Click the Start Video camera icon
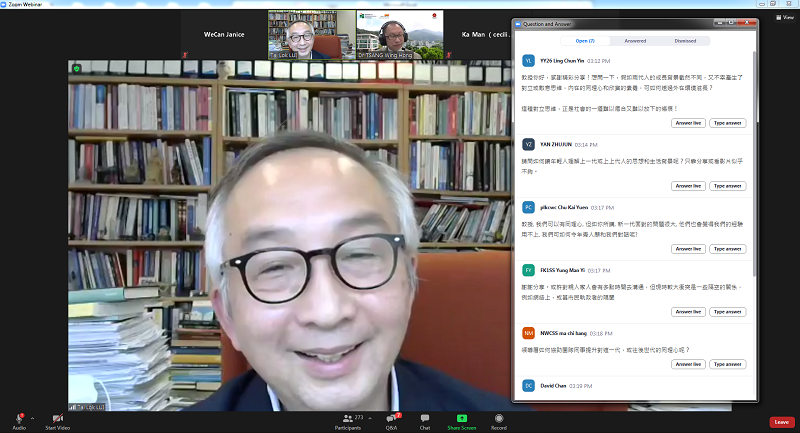Image resolution: width=800 pixels, height=433 pixels. pos(57,418)
